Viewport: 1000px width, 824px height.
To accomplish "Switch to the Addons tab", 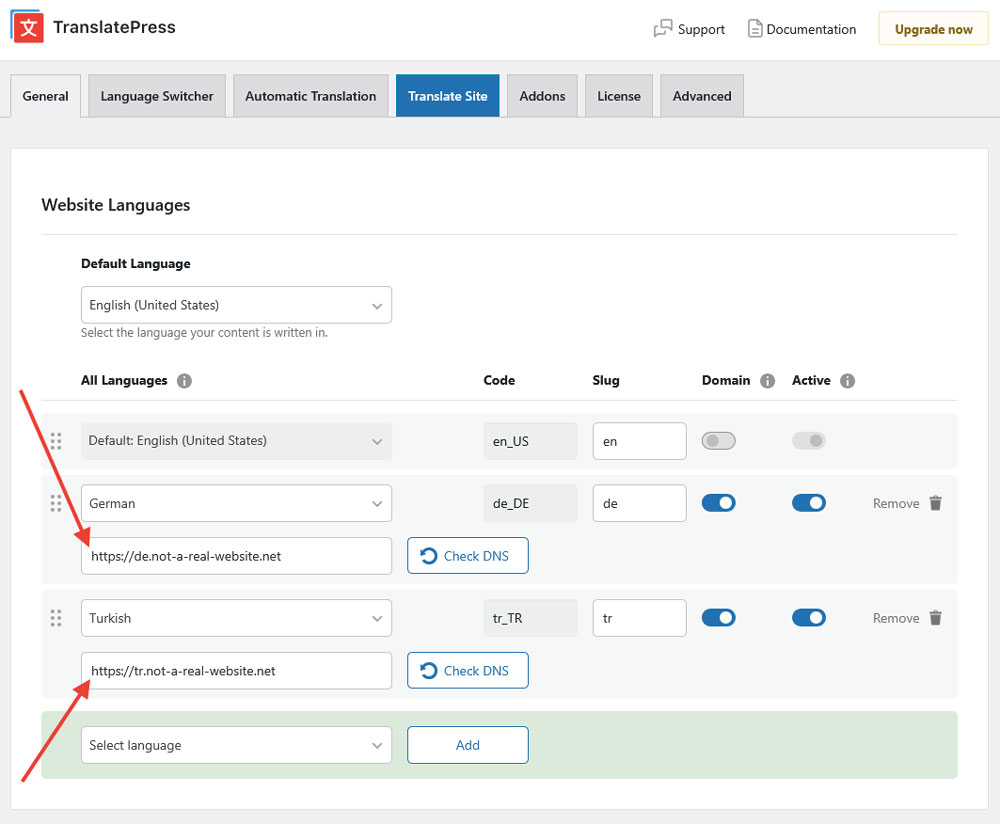I will pyautogui.click(x=542, y=95).
